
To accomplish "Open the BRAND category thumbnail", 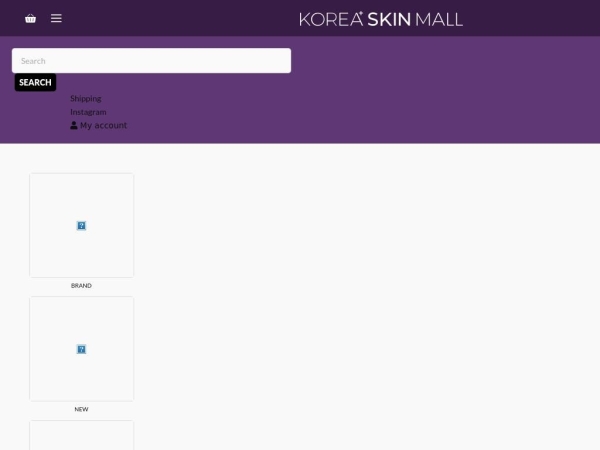I will (82, 225).
